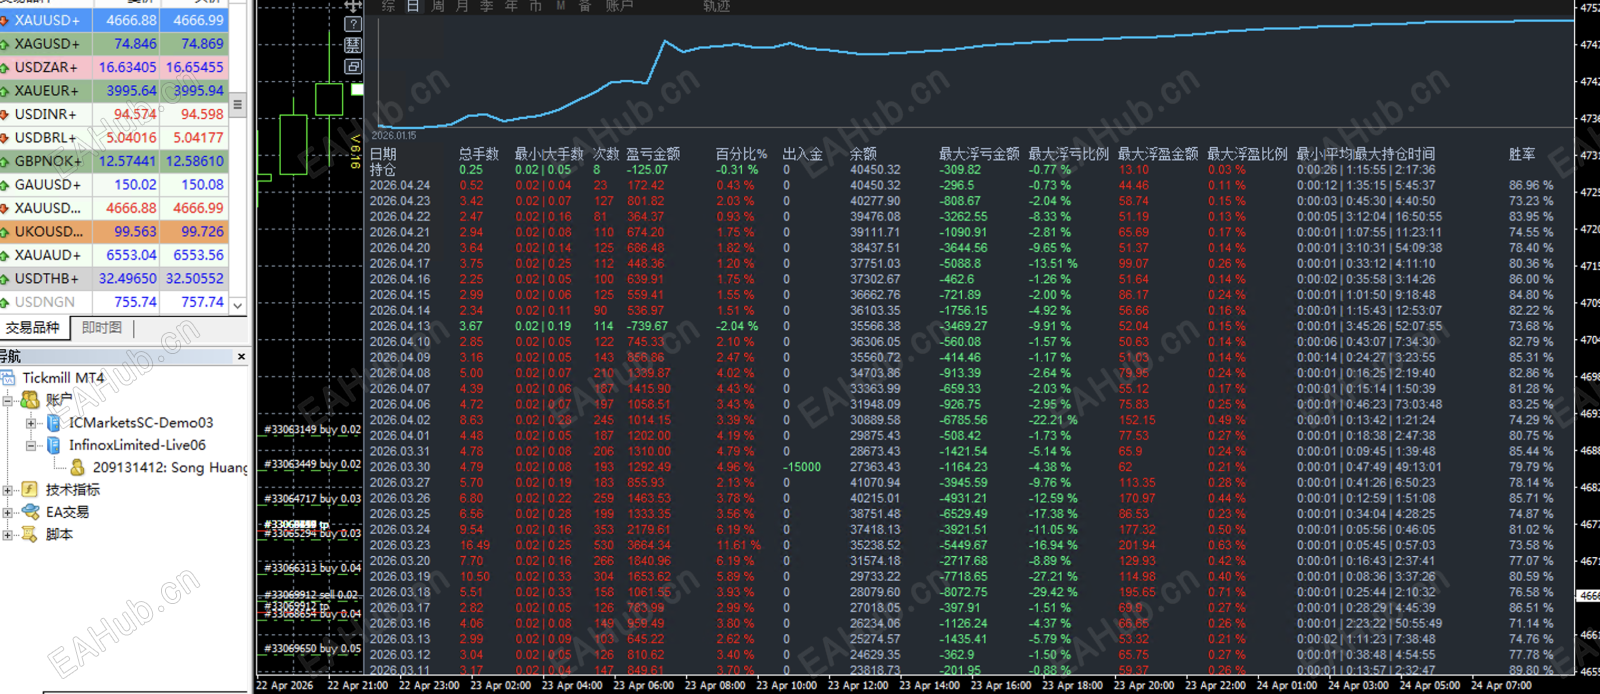Collapse the 账户 accounts tree node
Image resolution: width=1600 pixels, height=694 pixels.
pyautogui.click(x=8, y=400)
